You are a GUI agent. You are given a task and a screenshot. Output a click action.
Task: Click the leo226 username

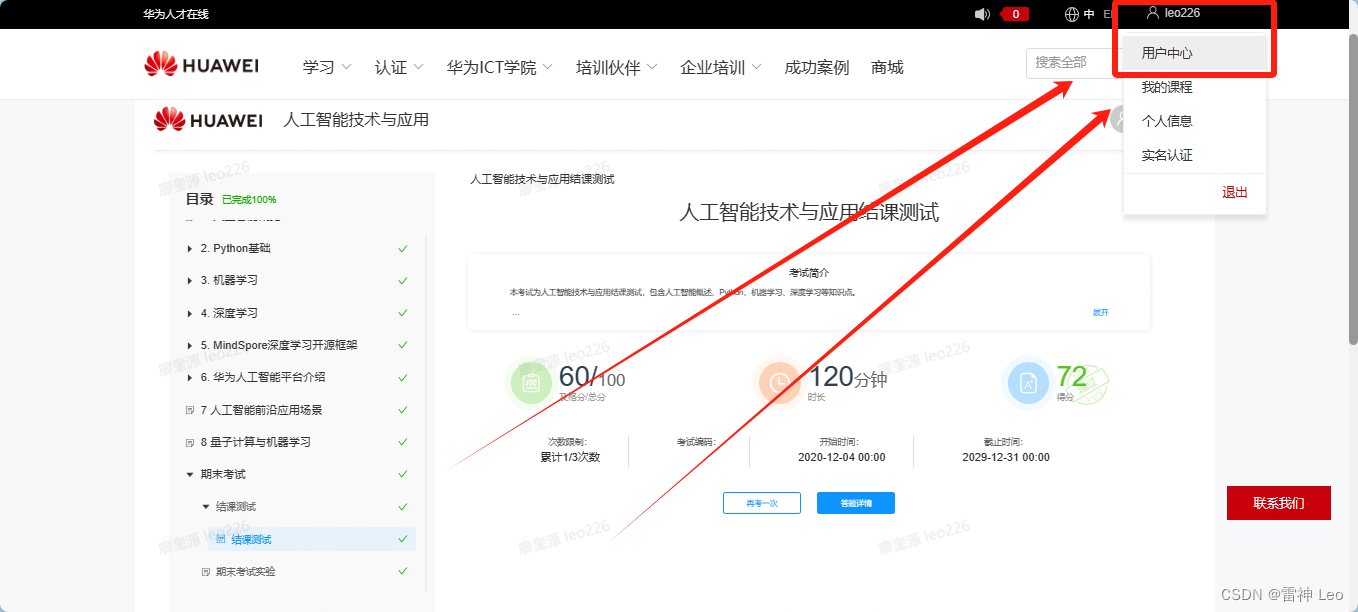coord(1182,13)
